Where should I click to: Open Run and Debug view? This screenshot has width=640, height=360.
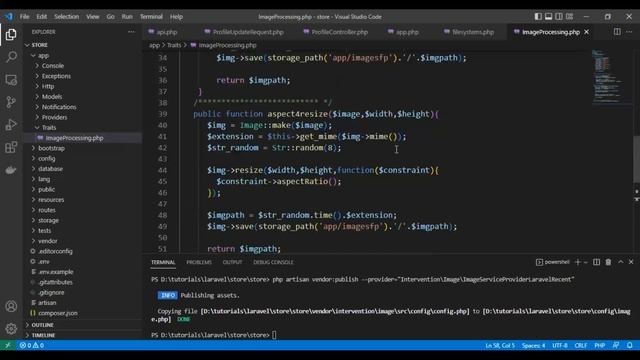(11, 124)
